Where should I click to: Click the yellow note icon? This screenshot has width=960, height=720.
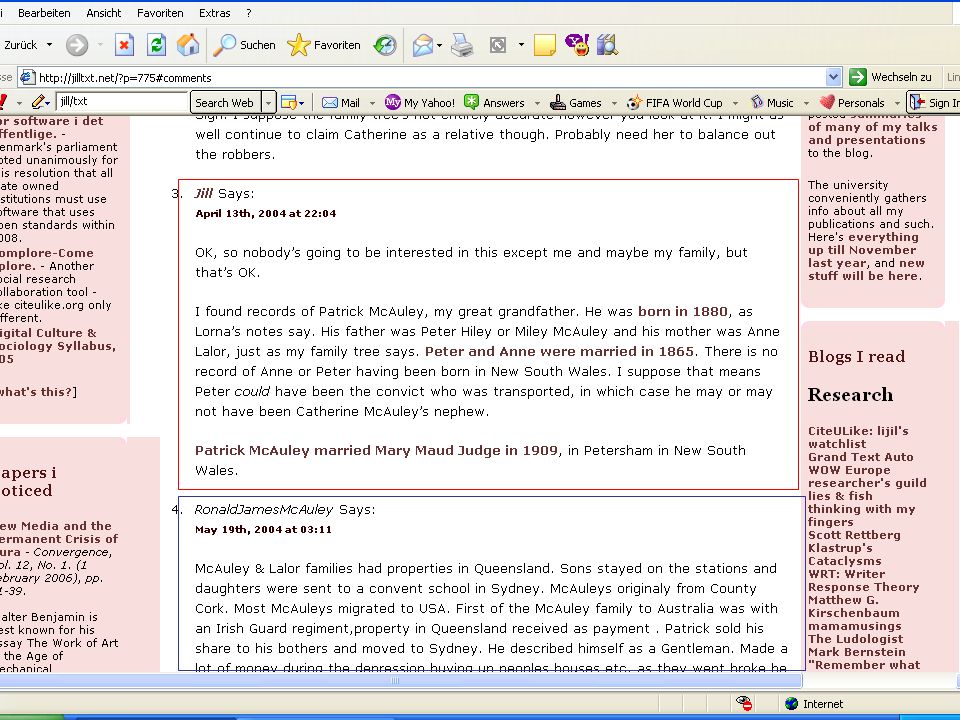(544, 45)
